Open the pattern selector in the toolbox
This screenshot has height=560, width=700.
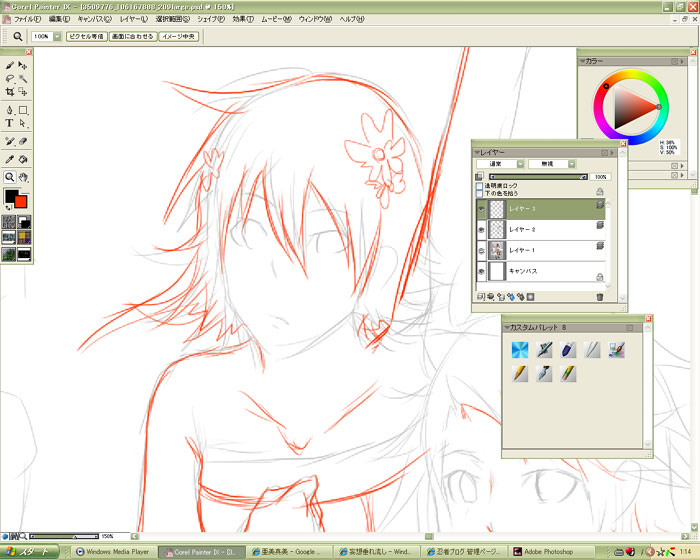(8, 238)
